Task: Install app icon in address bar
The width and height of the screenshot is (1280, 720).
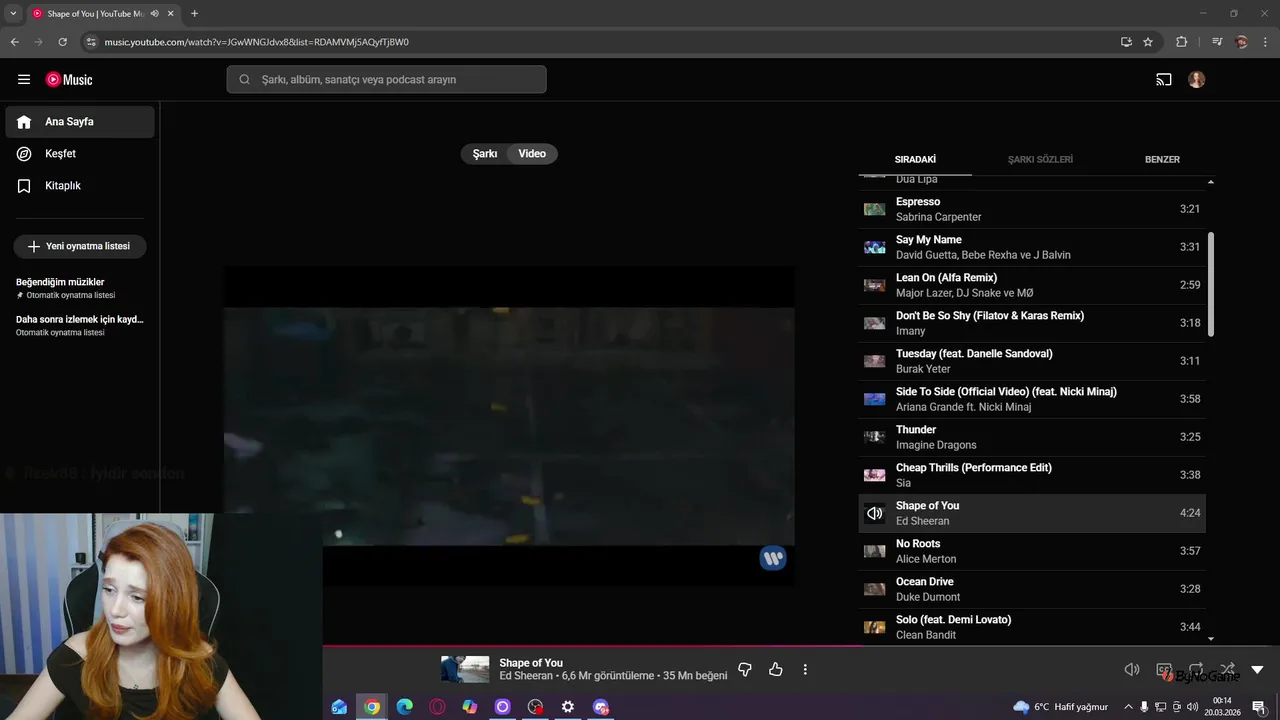Action: point(1126,42)
